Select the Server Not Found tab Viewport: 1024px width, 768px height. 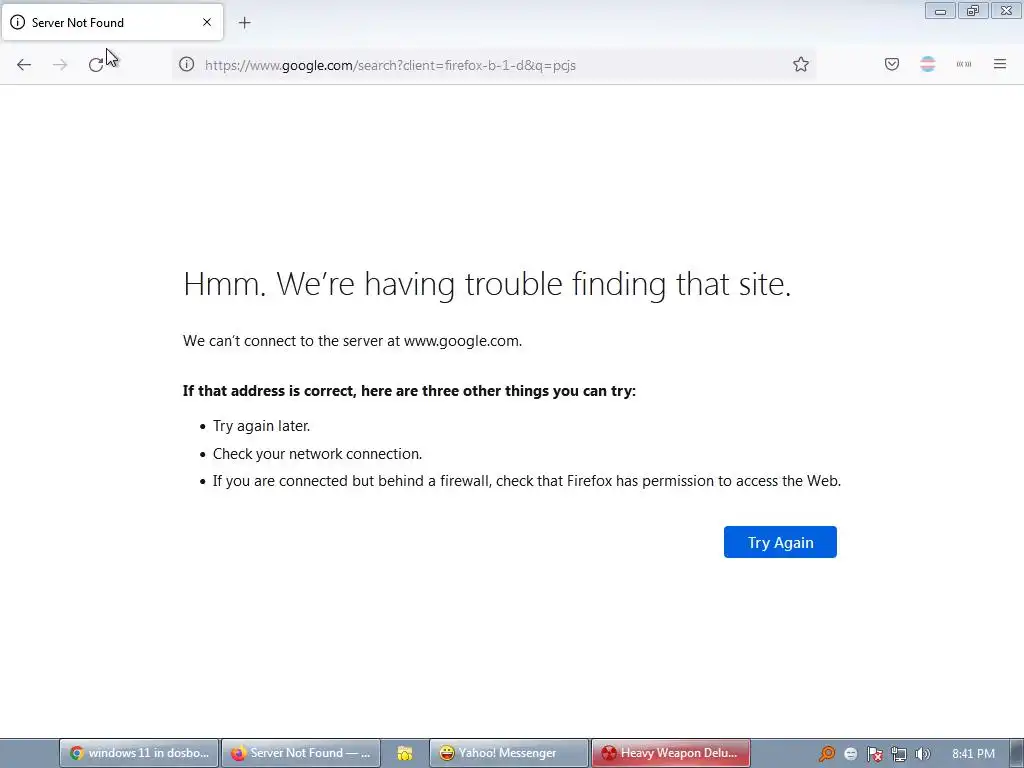click(x=112, y=22)
